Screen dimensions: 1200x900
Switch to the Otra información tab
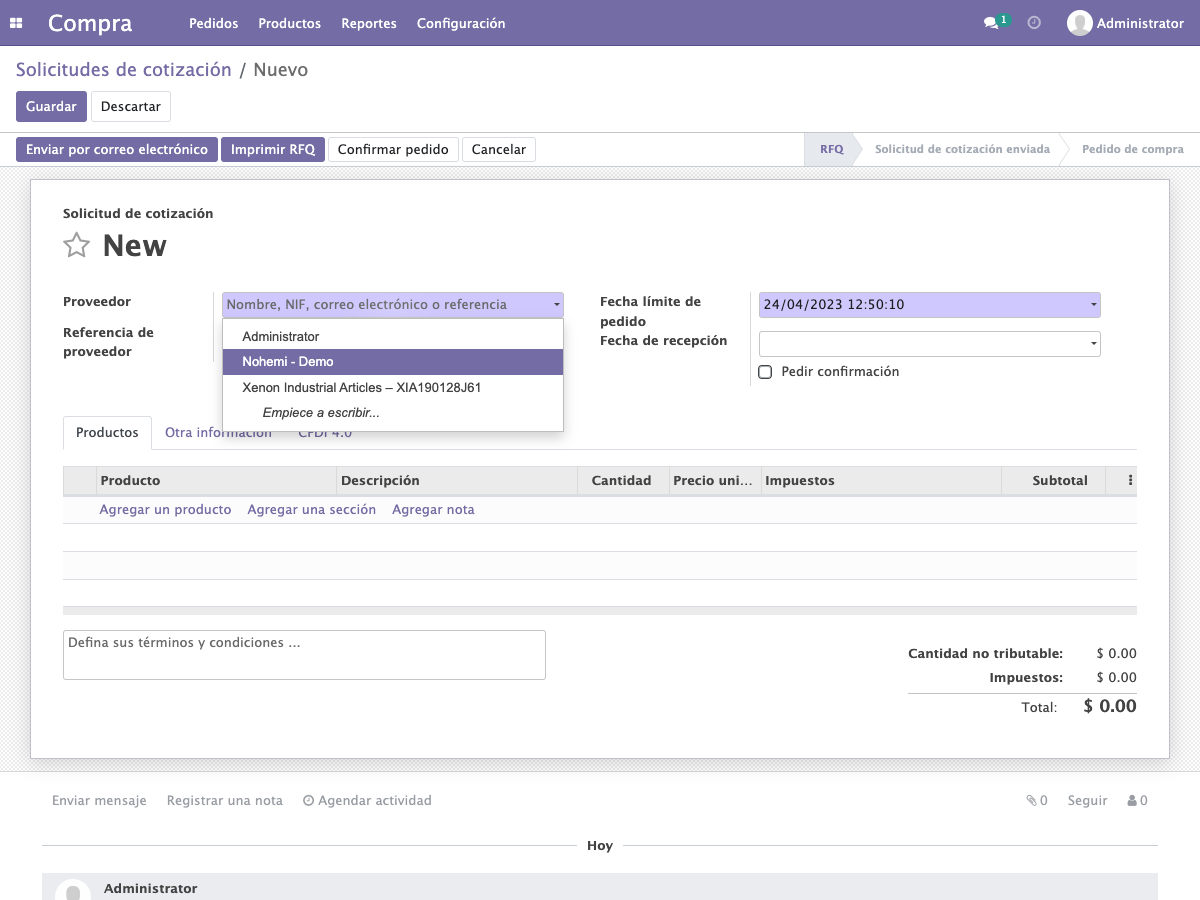pos(218,433)
